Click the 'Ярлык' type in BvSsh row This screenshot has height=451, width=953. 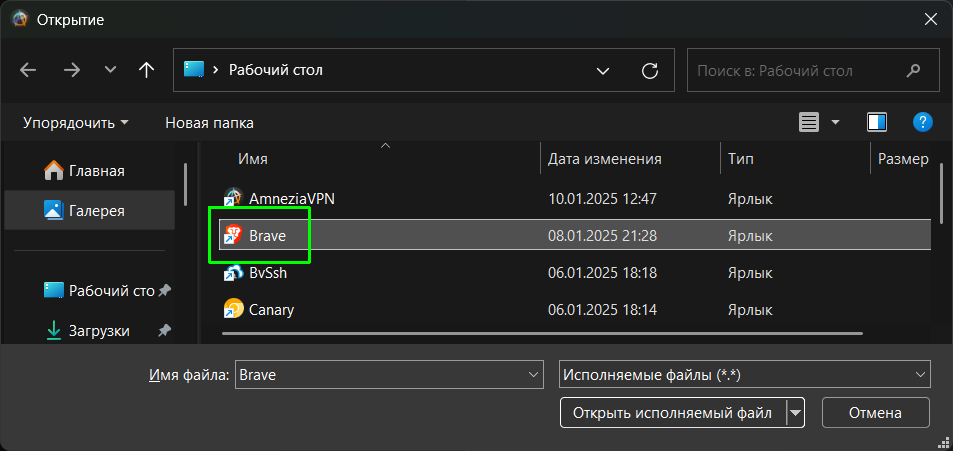(x=750, y=273)
